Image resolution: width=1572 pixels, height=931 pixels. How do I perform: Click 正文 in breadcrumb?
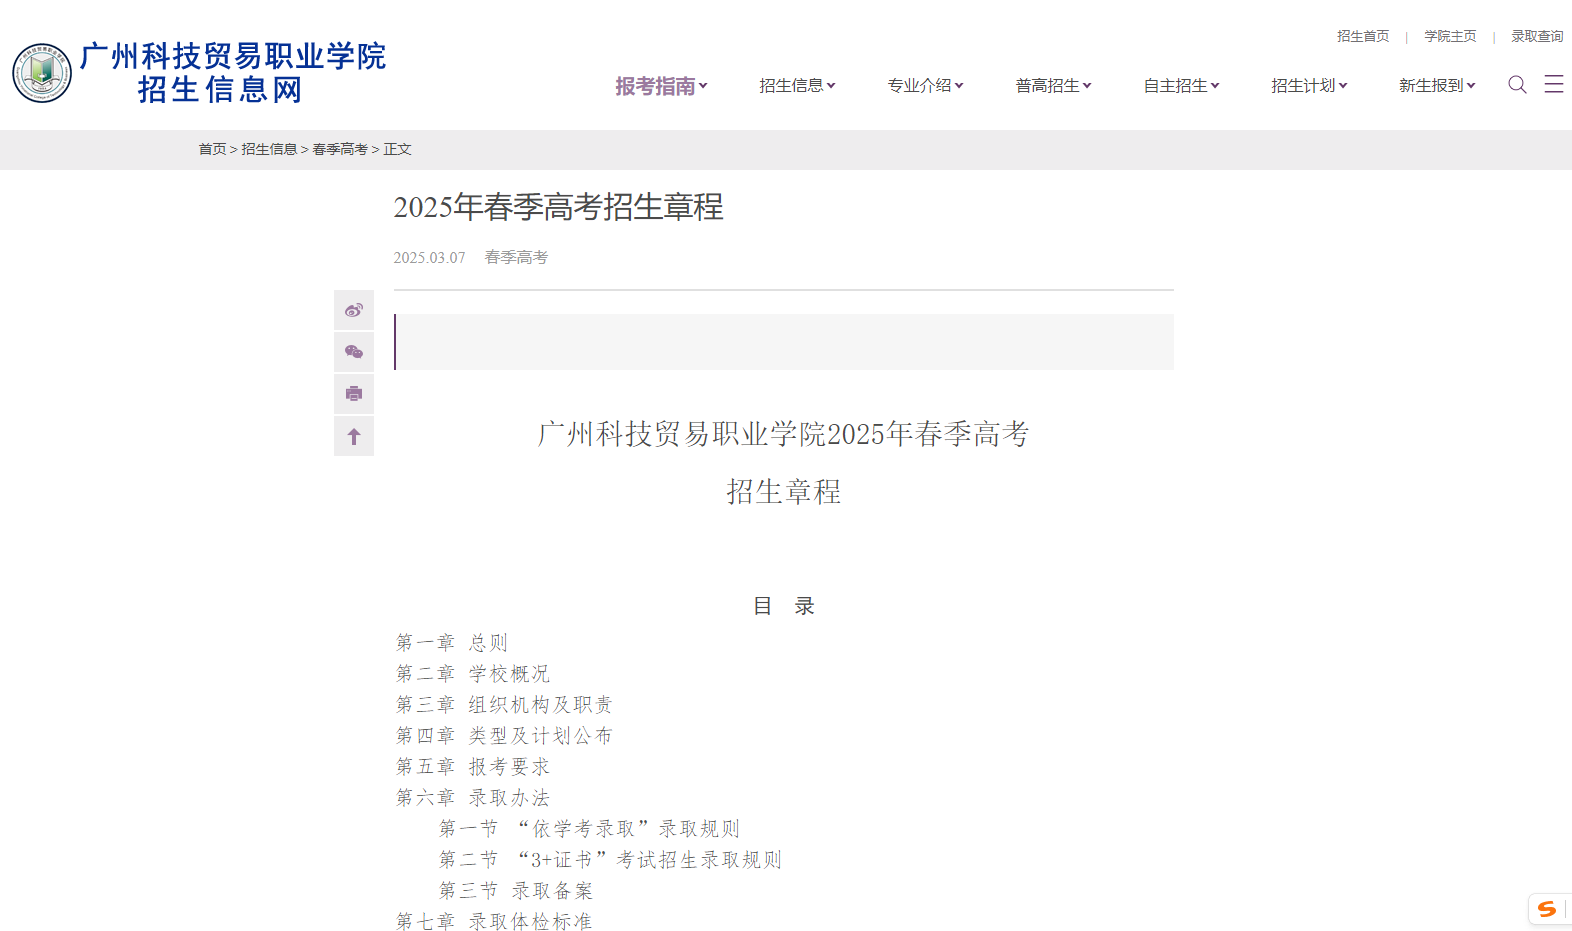397,149
